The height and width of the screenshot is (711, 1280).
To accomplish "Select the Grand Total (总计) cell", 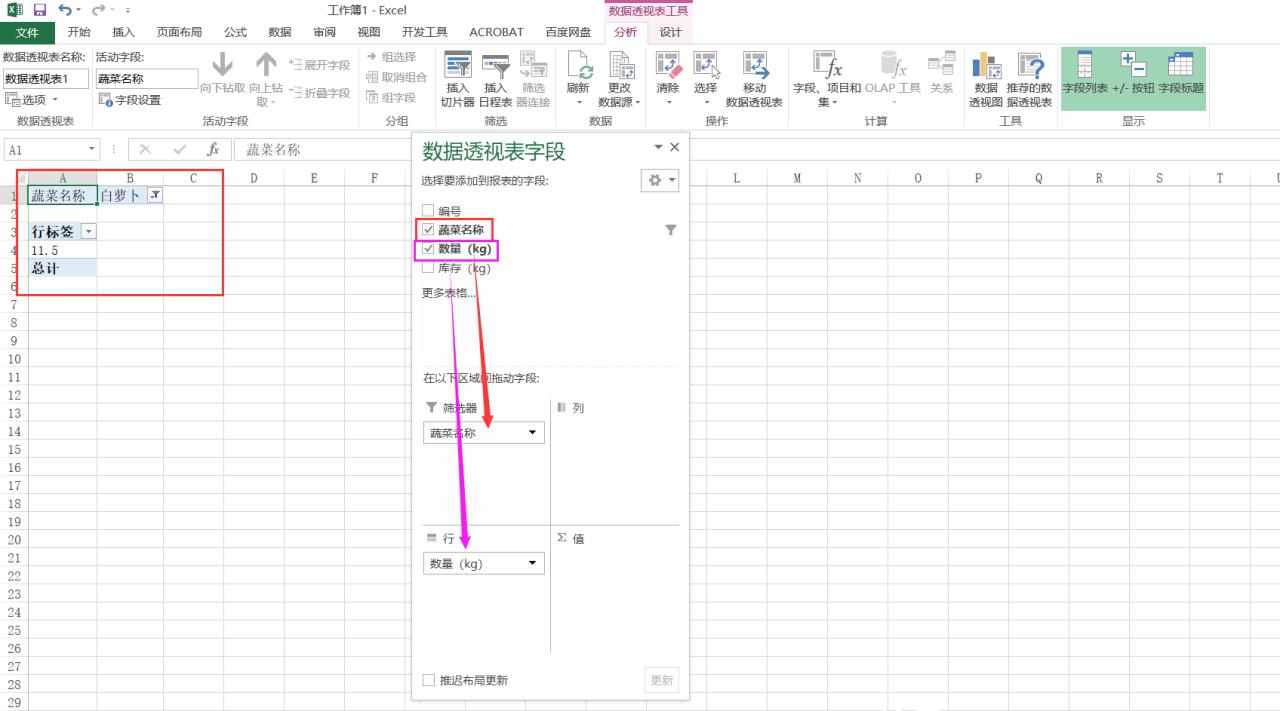I will click(x=63, y=268).
